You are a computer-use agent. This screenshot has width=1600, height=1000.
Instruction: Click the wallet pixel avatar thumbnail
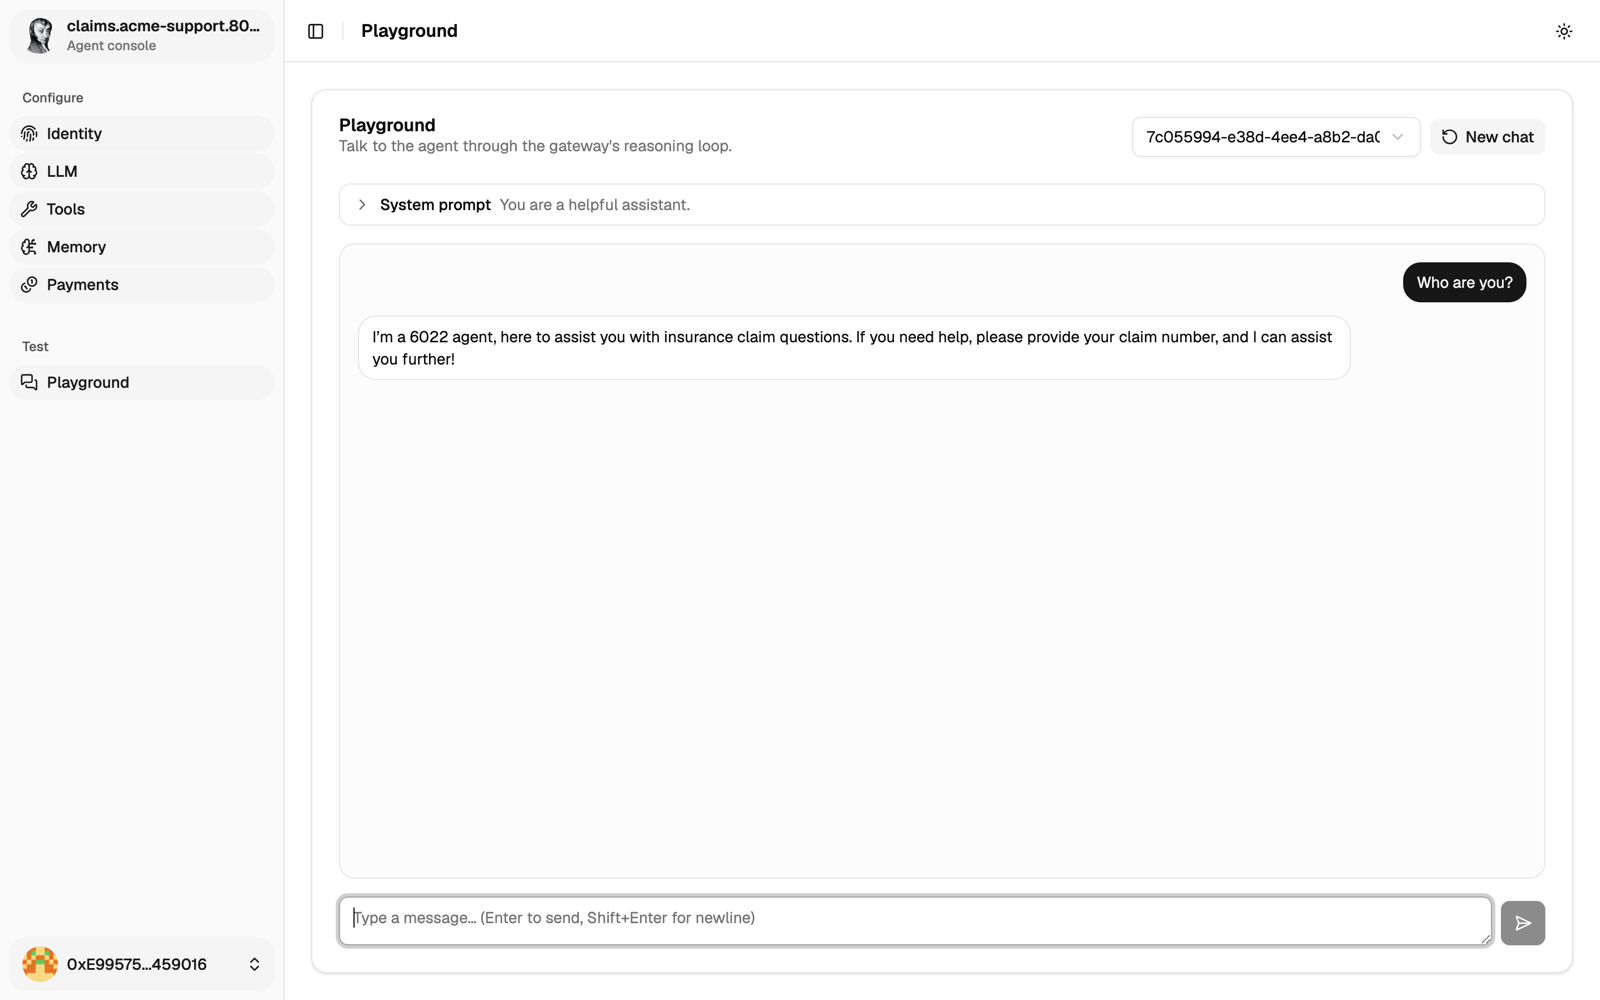40,964
